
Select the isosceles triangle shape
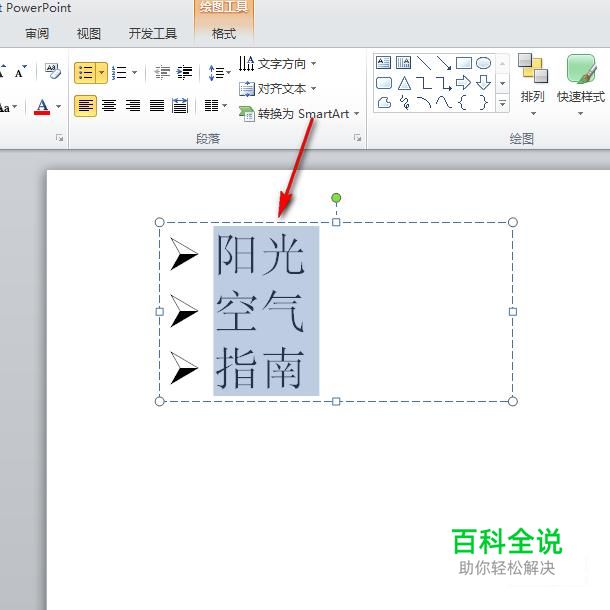click(404, 82)
